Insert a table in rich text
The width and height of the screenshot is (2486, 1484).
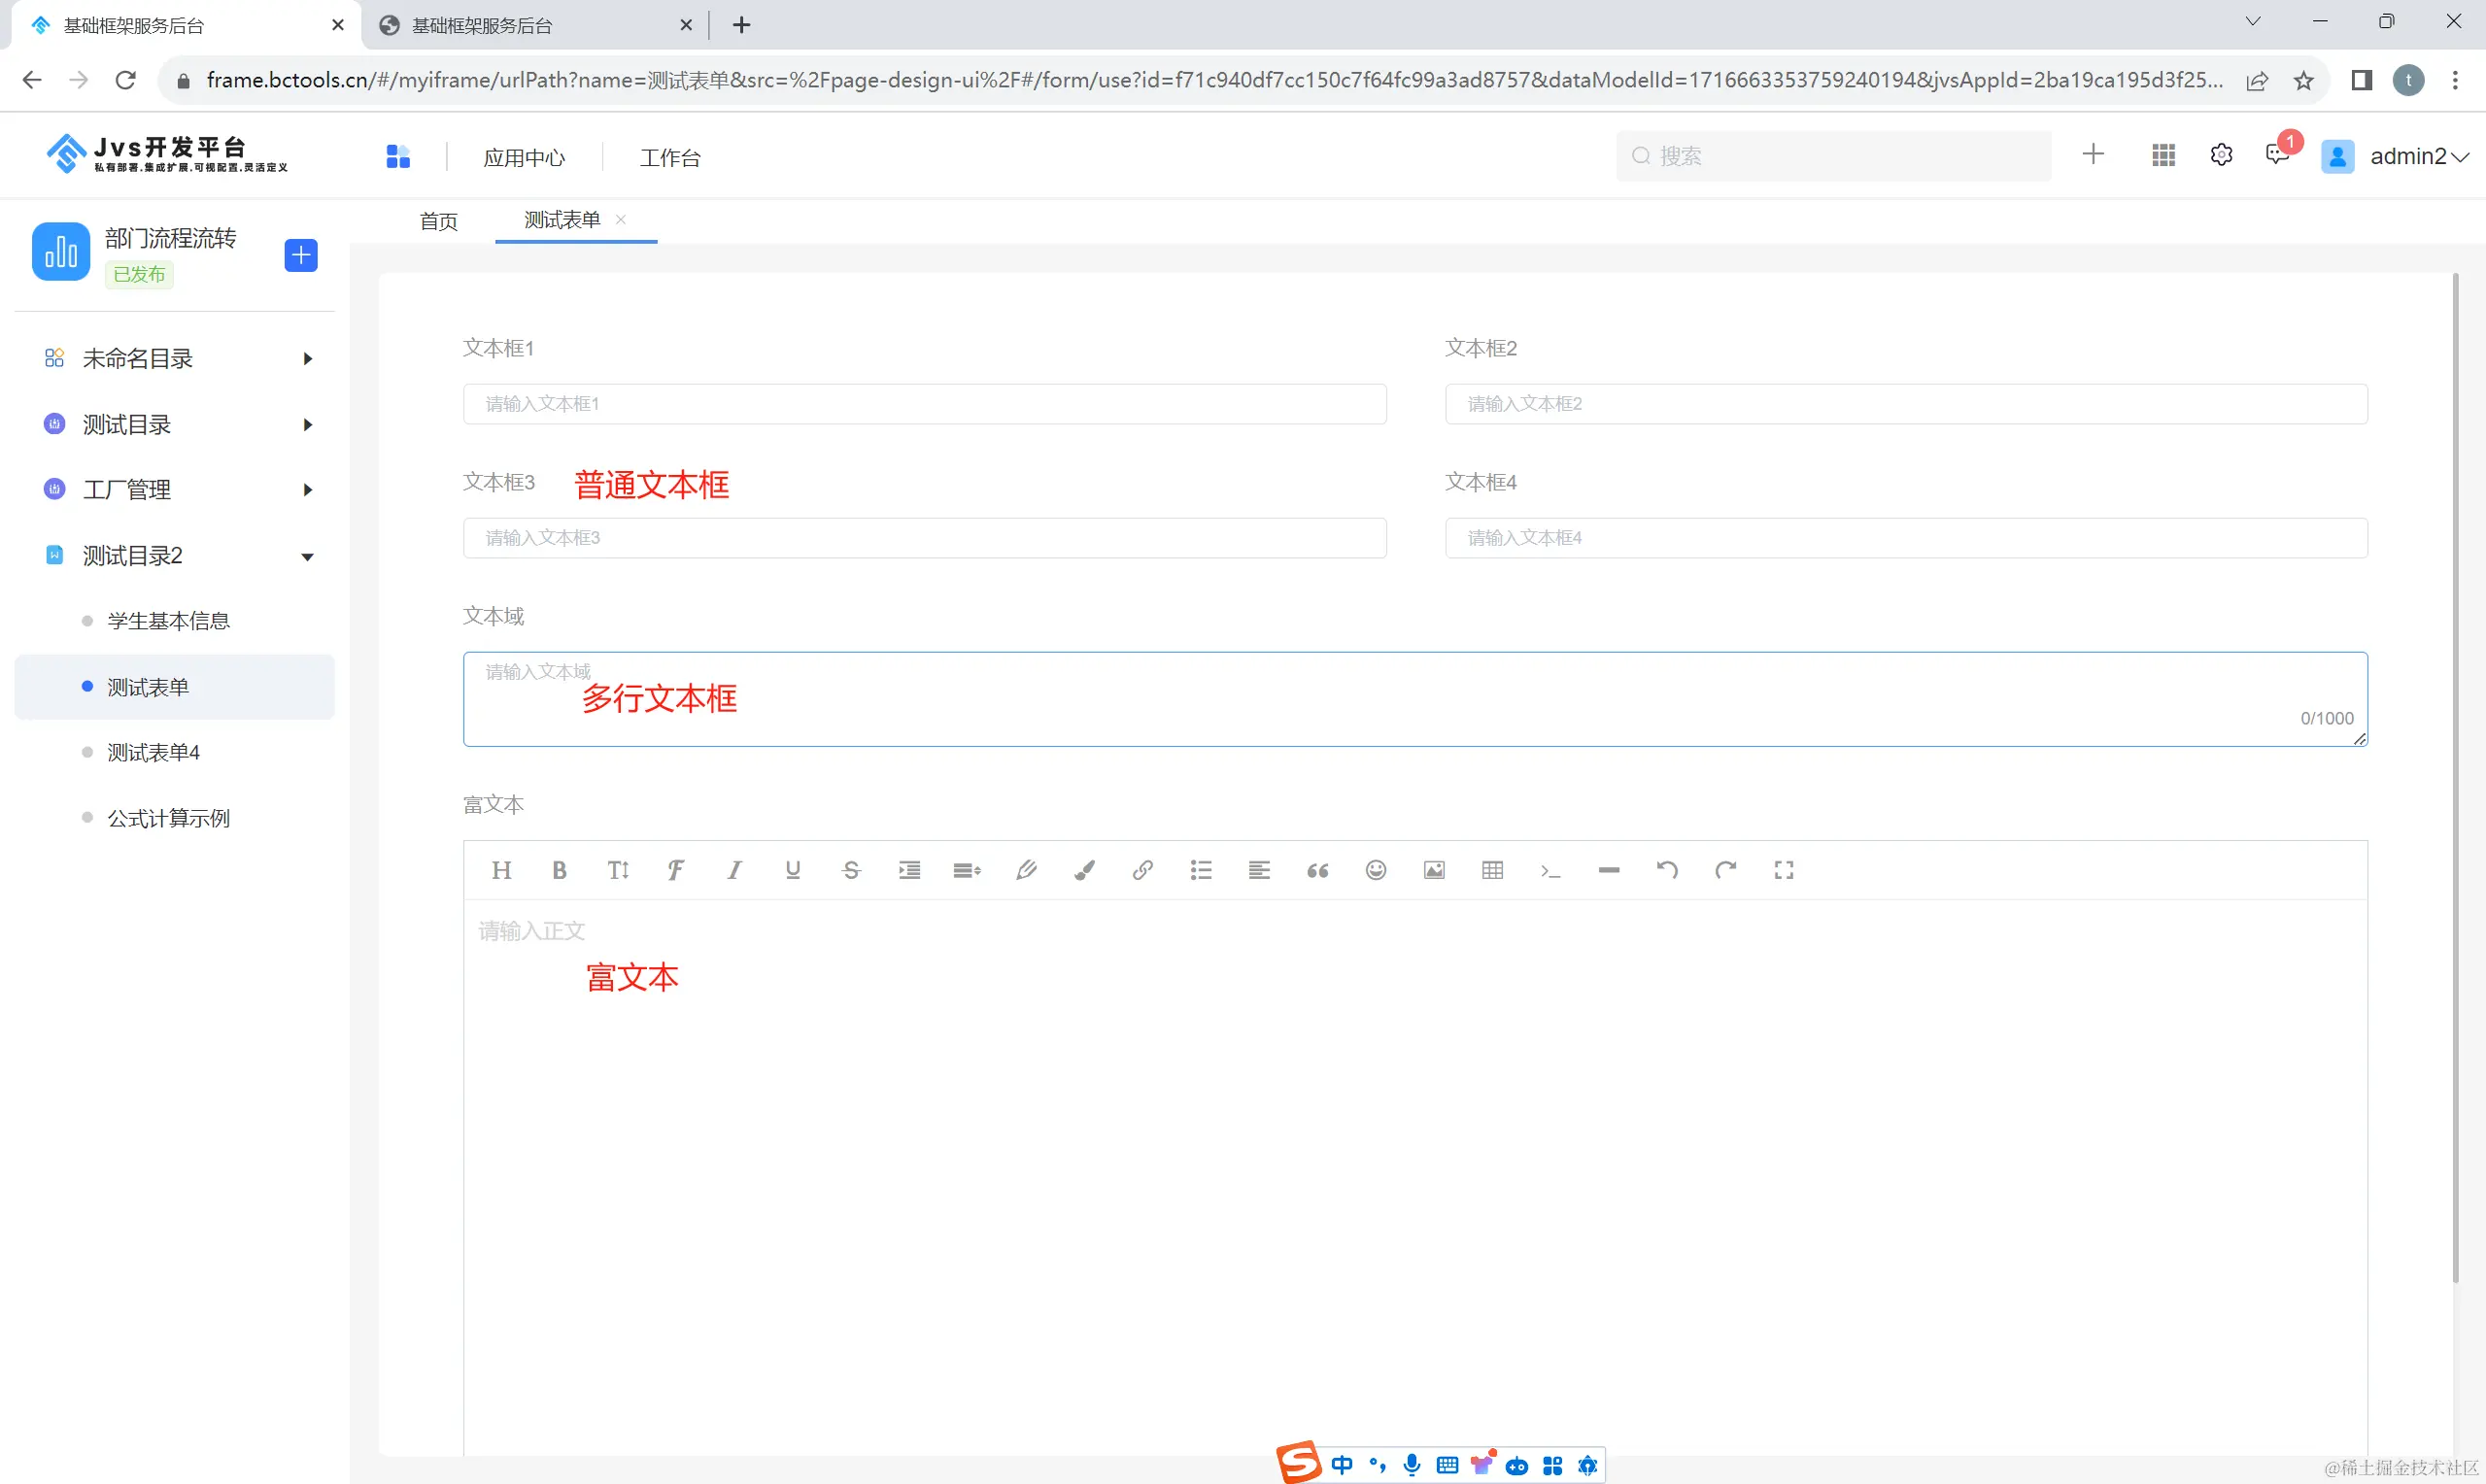1492,870
